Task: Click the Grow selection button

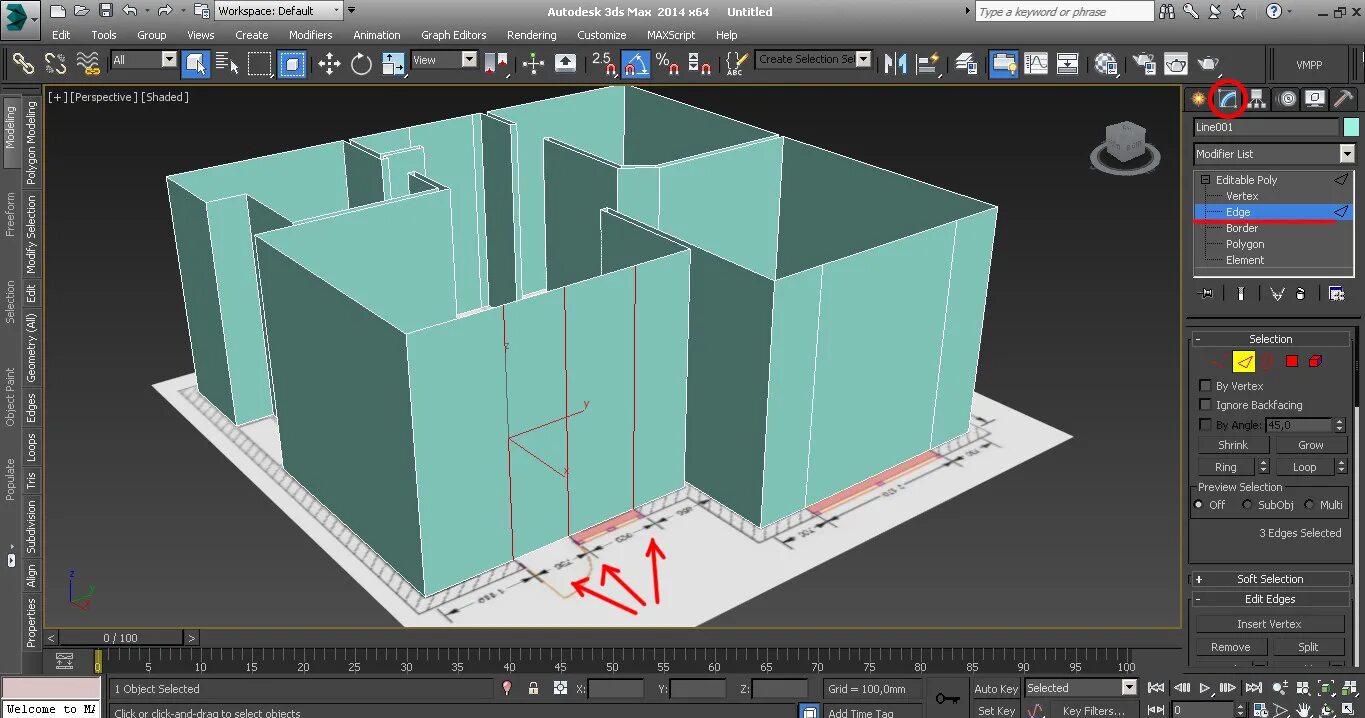Action: [x=1310, y=445]
